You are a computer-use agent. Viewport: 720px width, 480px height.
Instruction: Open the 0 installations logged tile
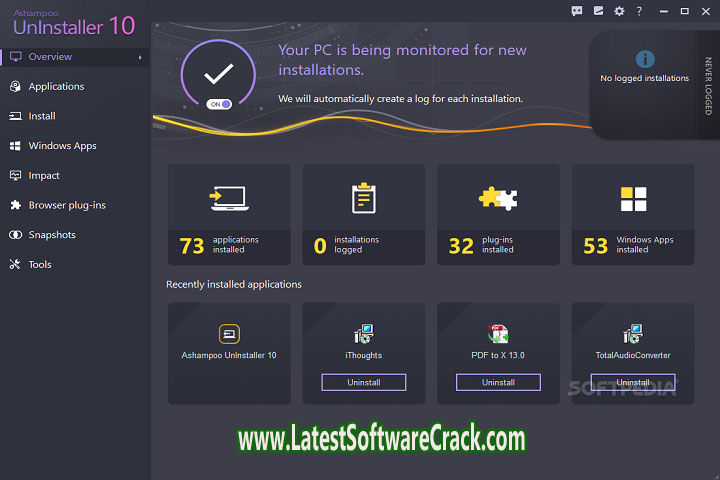point(364,215)
